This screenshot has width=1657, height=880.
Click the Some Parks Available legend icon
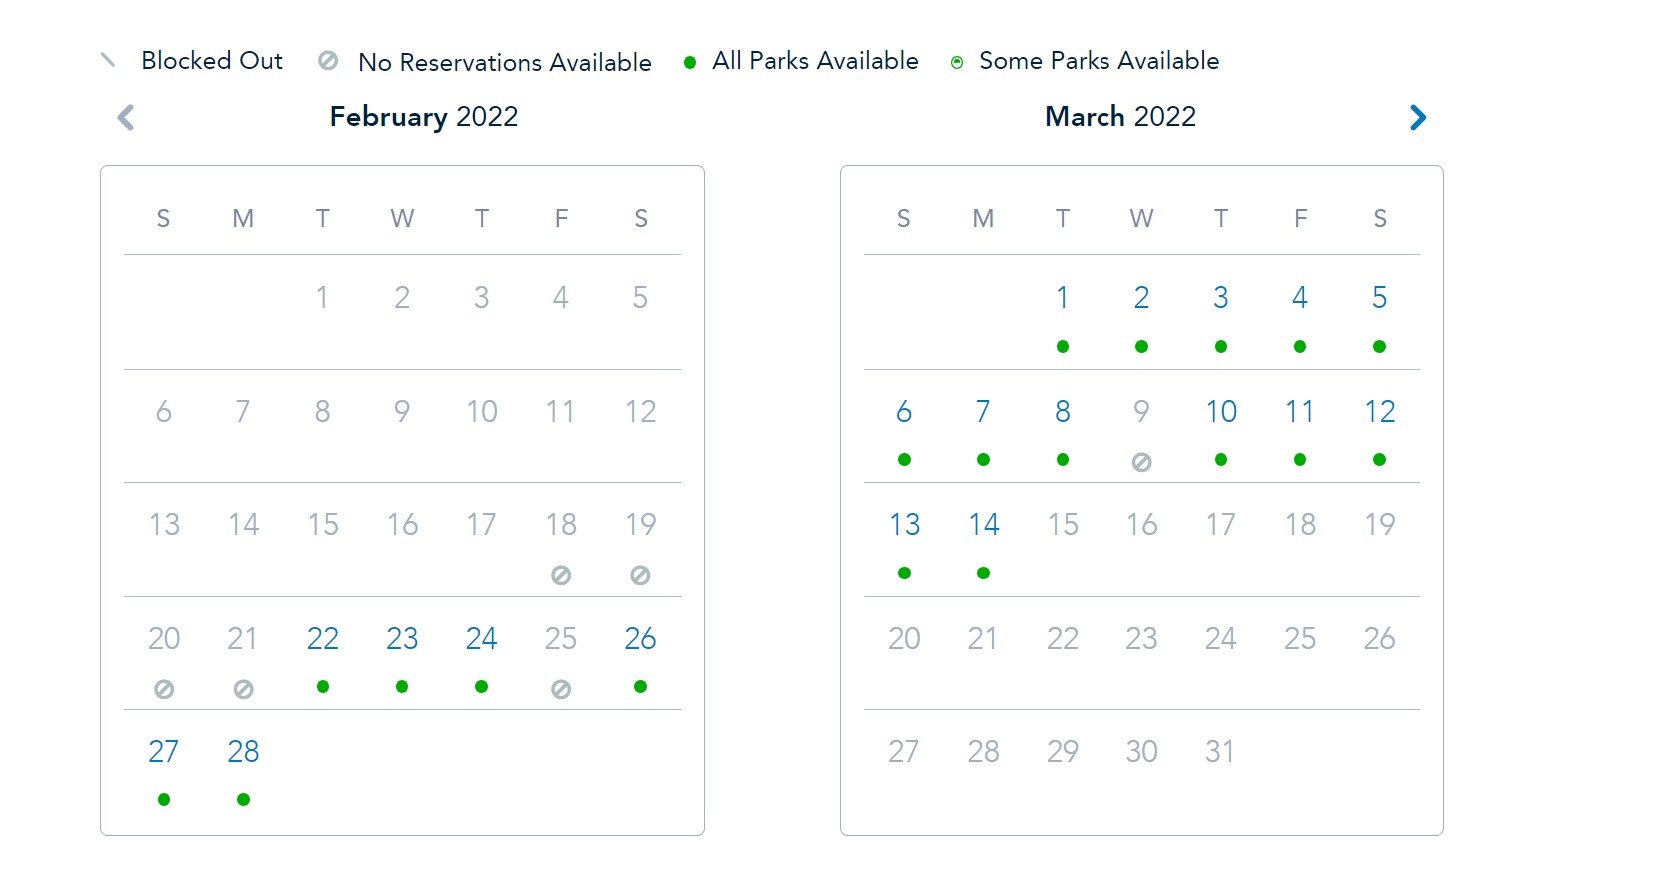click(957, 63)
